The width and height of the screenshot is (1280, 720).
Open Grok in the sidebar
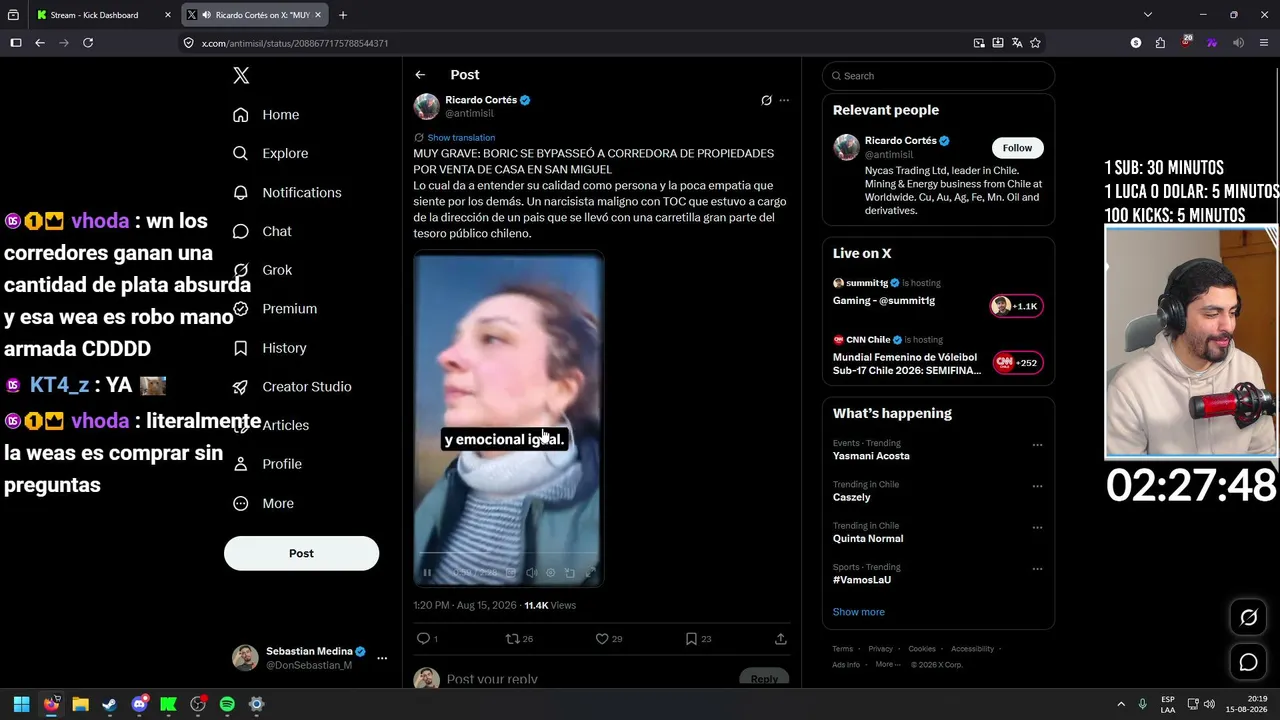(262, 270)
